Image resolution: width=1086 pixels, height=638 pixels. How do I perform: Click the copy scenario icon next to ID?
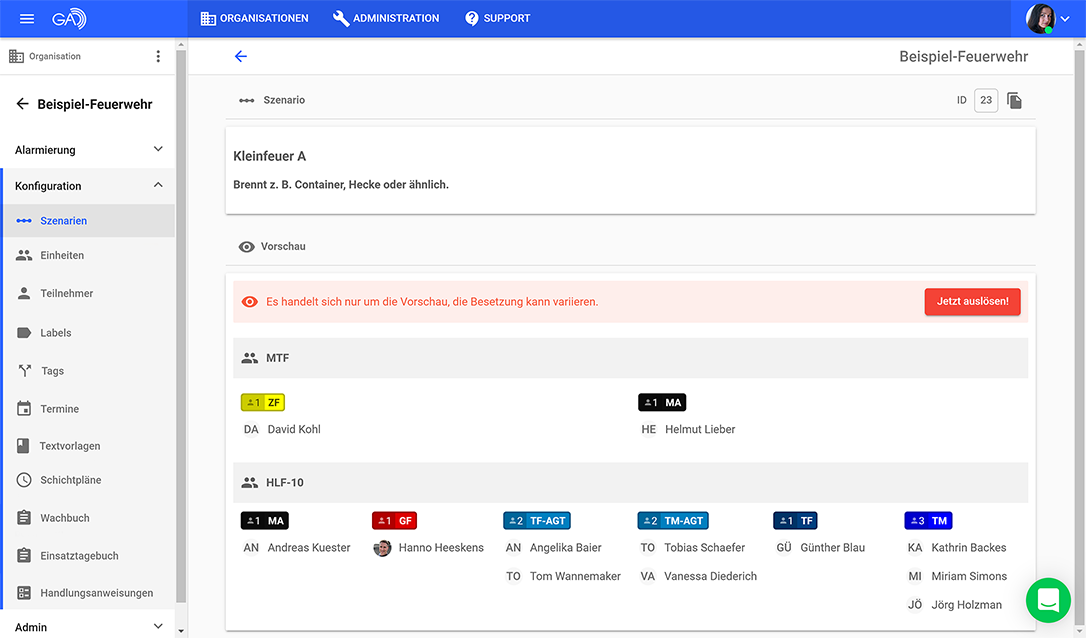1014,100
